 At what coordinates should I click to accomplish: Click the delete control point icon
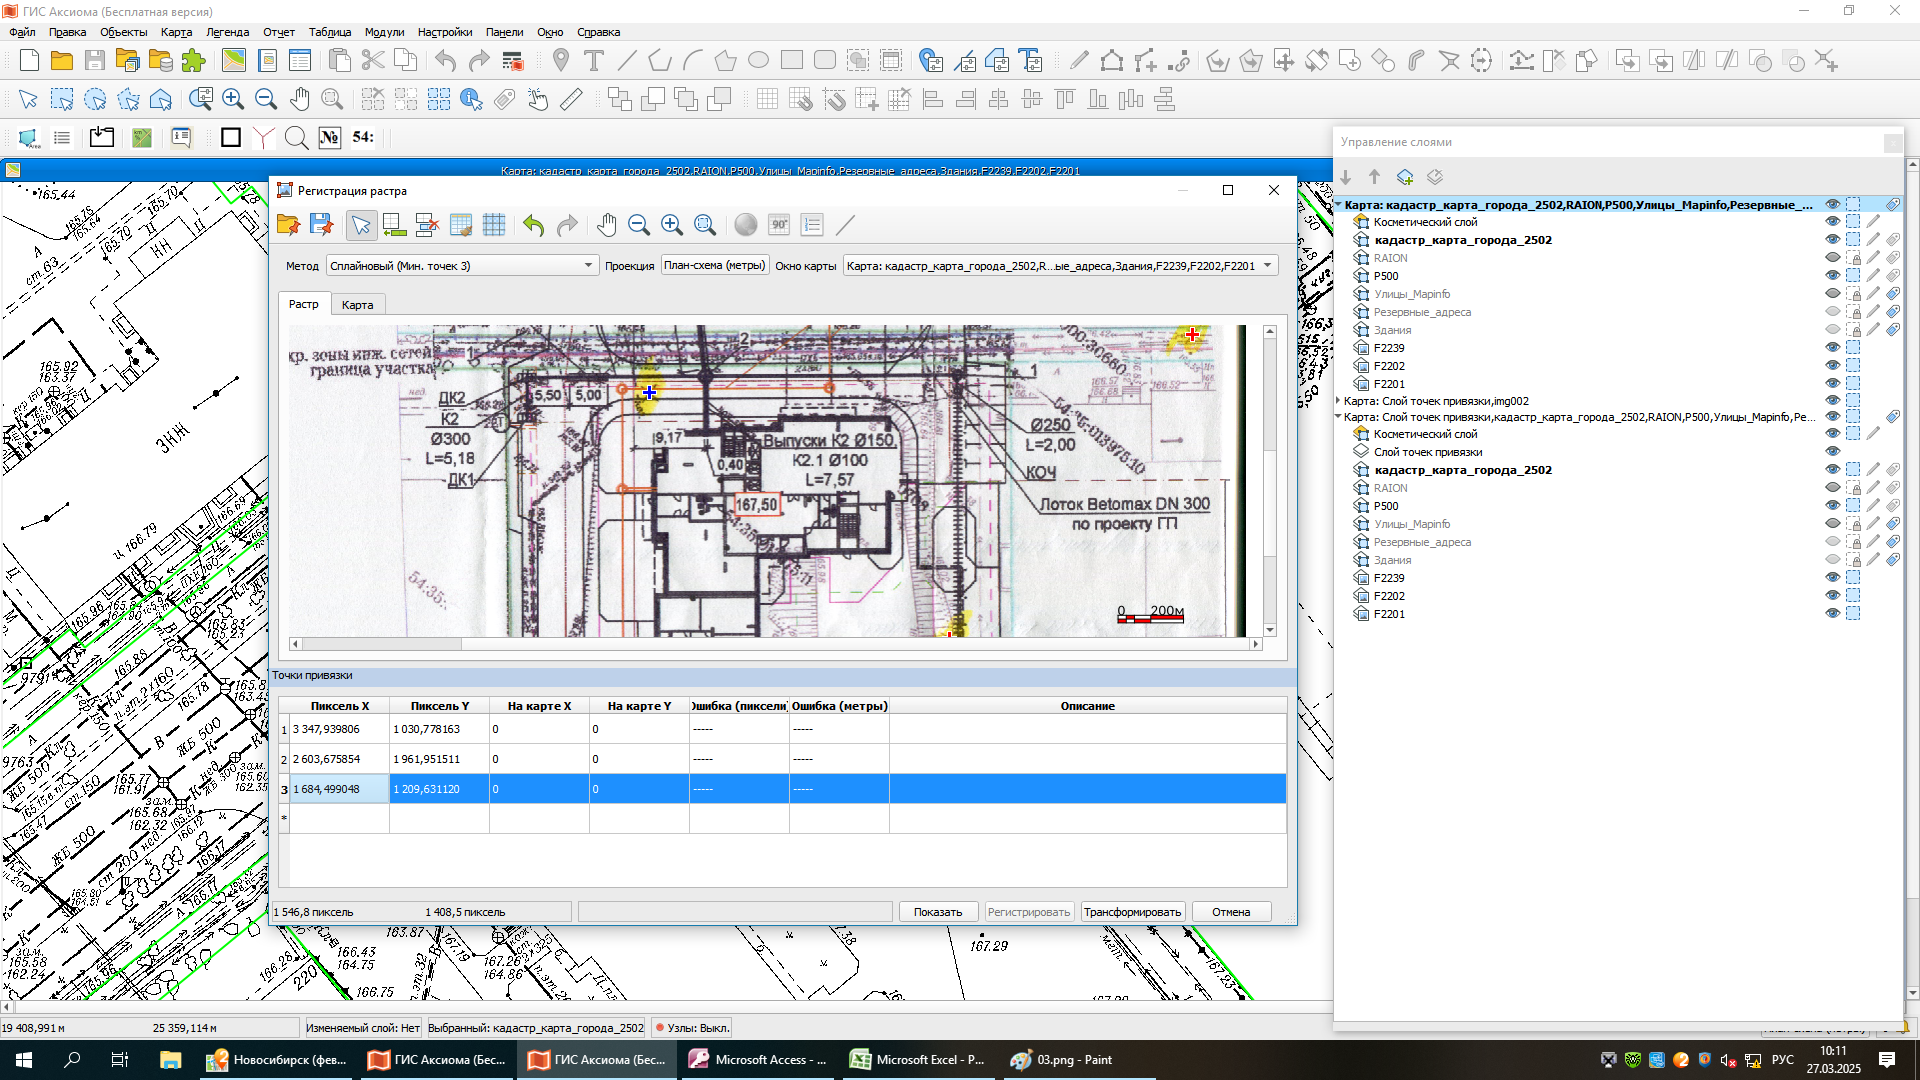tap(427, 225)
